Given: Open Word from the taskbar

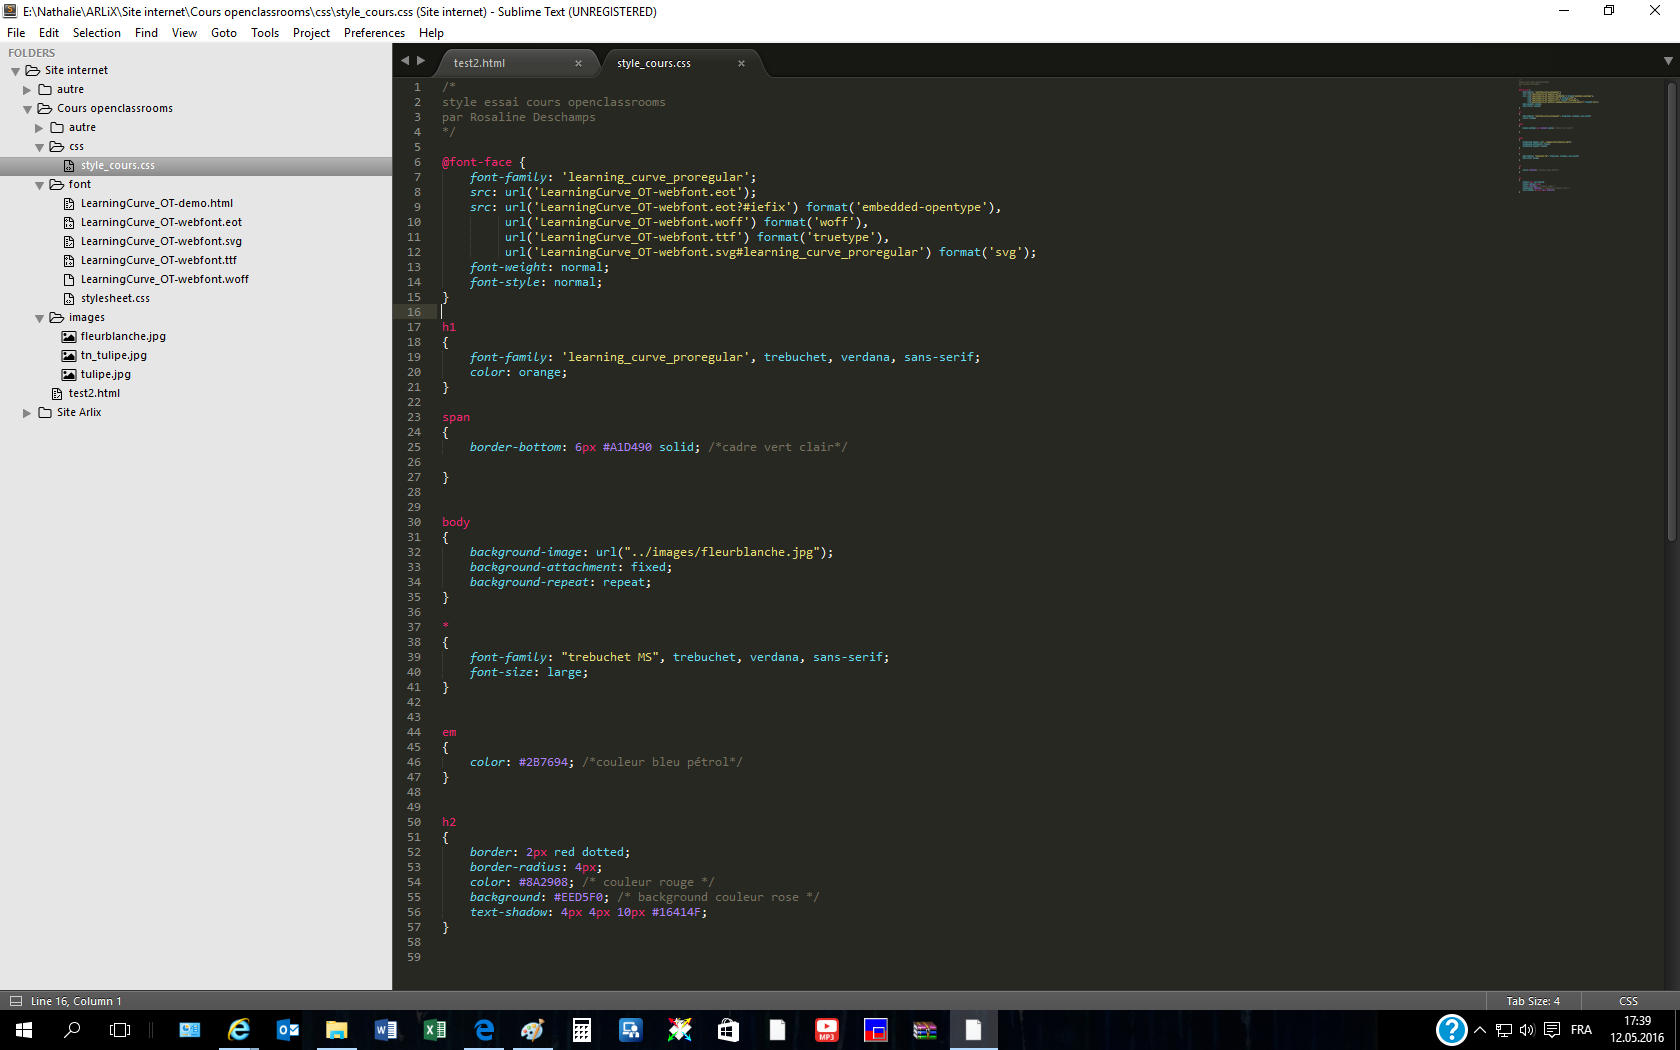Looking at the screenshot, I should pos(385,1030).
